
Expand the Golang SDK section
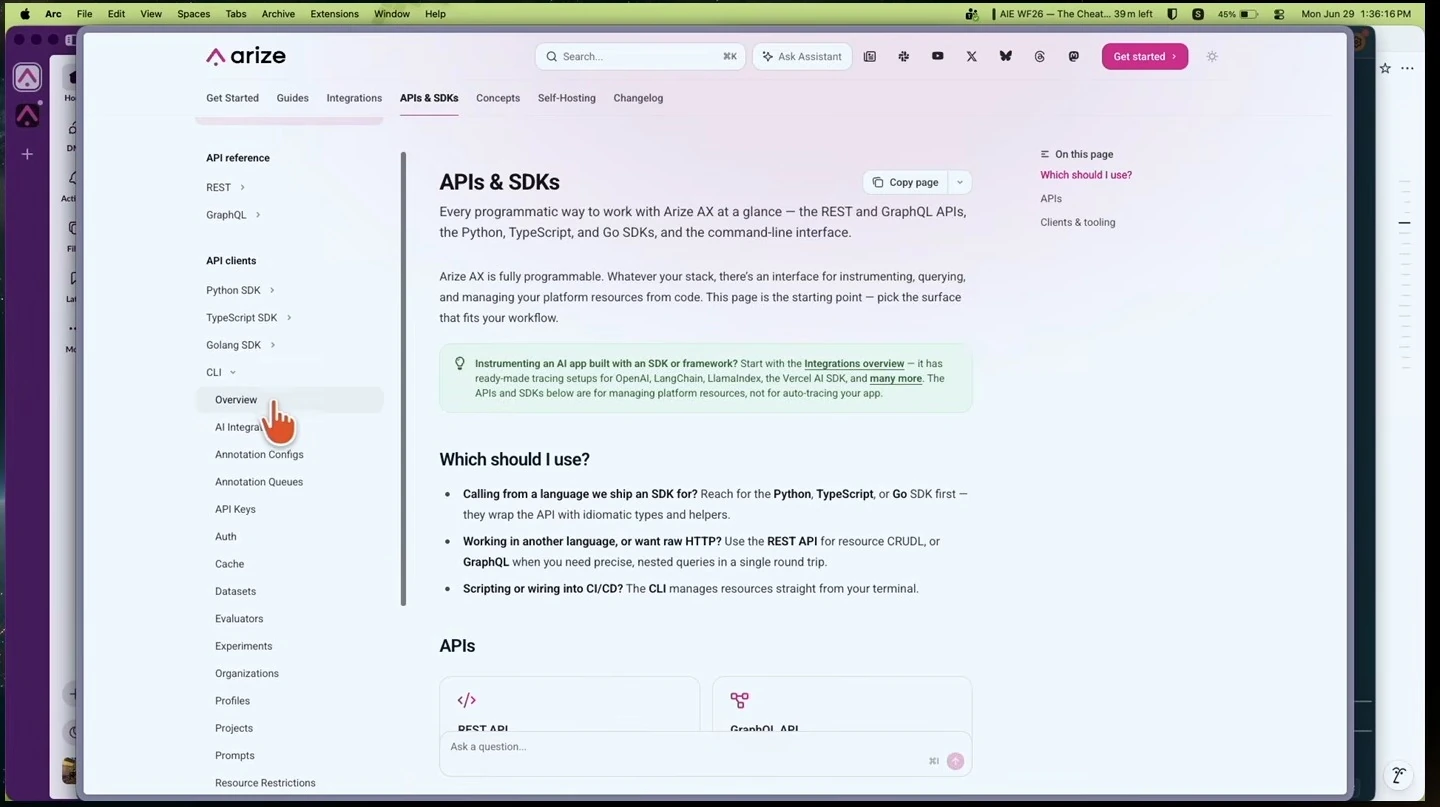pyautogui.click(x=272, y=345)
